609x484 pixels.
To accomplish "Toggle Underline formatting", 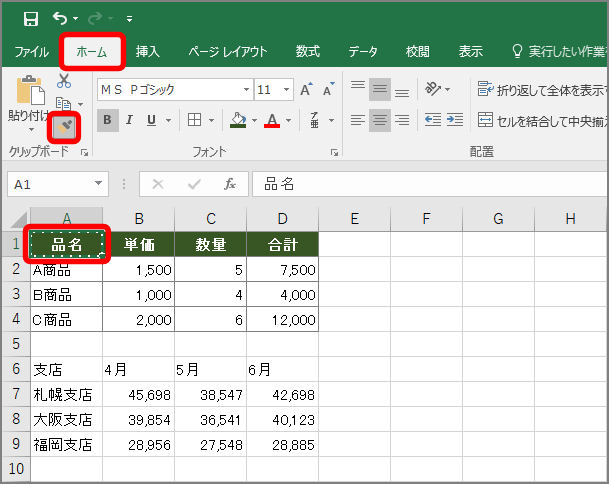I will click(x=151, y=120).
